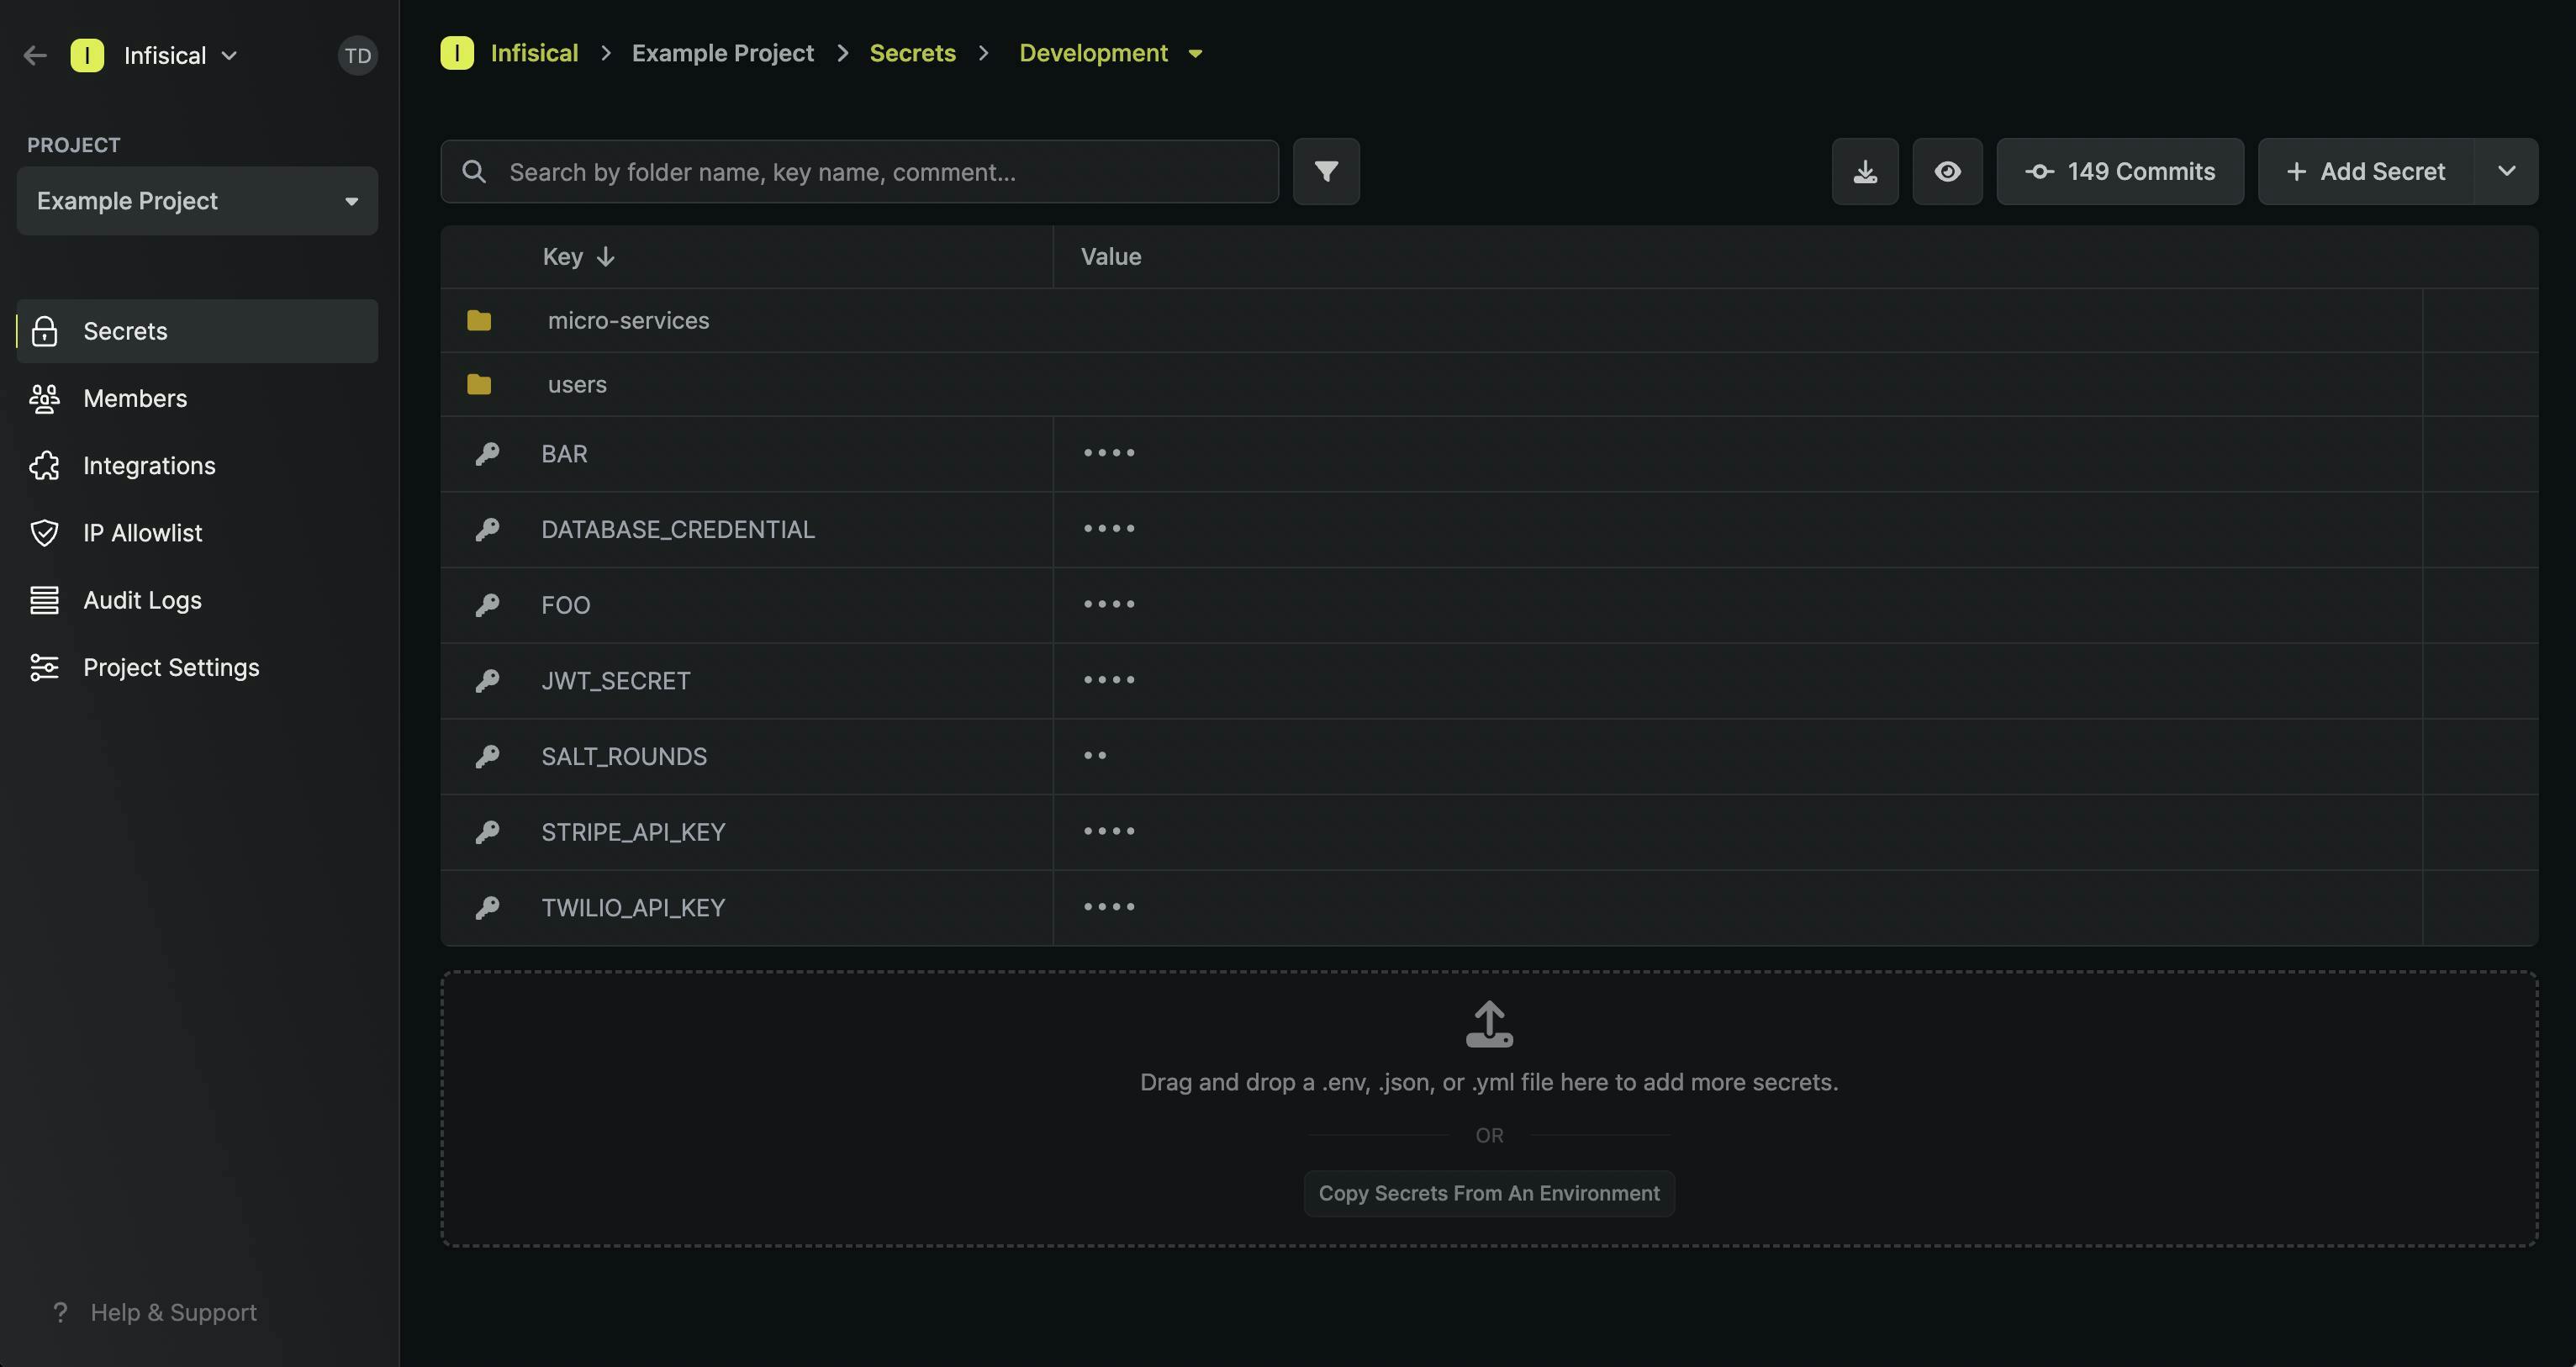Image resolution: width=2576 pixels, height=1367 pixels.
Task: Click the 149 Commits button
Action: [2120, 172]
